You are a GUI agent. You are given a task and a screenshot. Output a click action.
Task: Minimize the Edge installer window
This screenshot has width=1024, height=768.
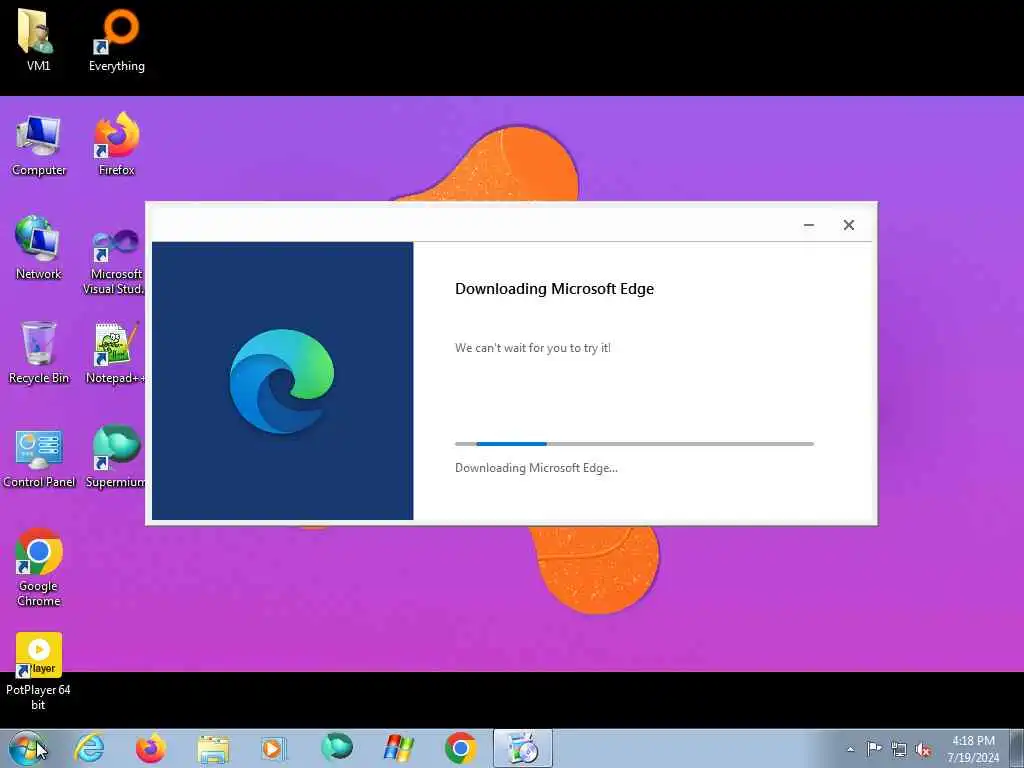(x=808, y=225)
